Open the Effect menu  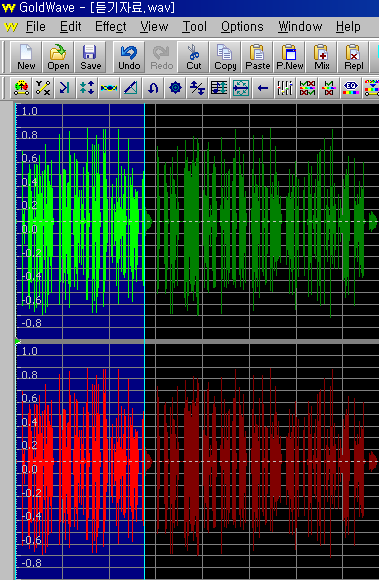pyautogui.click(x=111, y=27)
